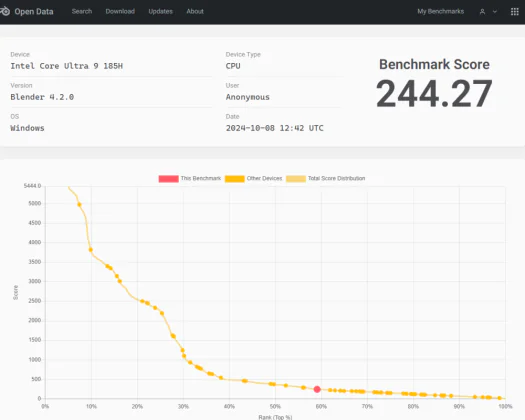Click the data point near score 3800
525x420 pixels.
pyautogui.click(x=90, y=250)
